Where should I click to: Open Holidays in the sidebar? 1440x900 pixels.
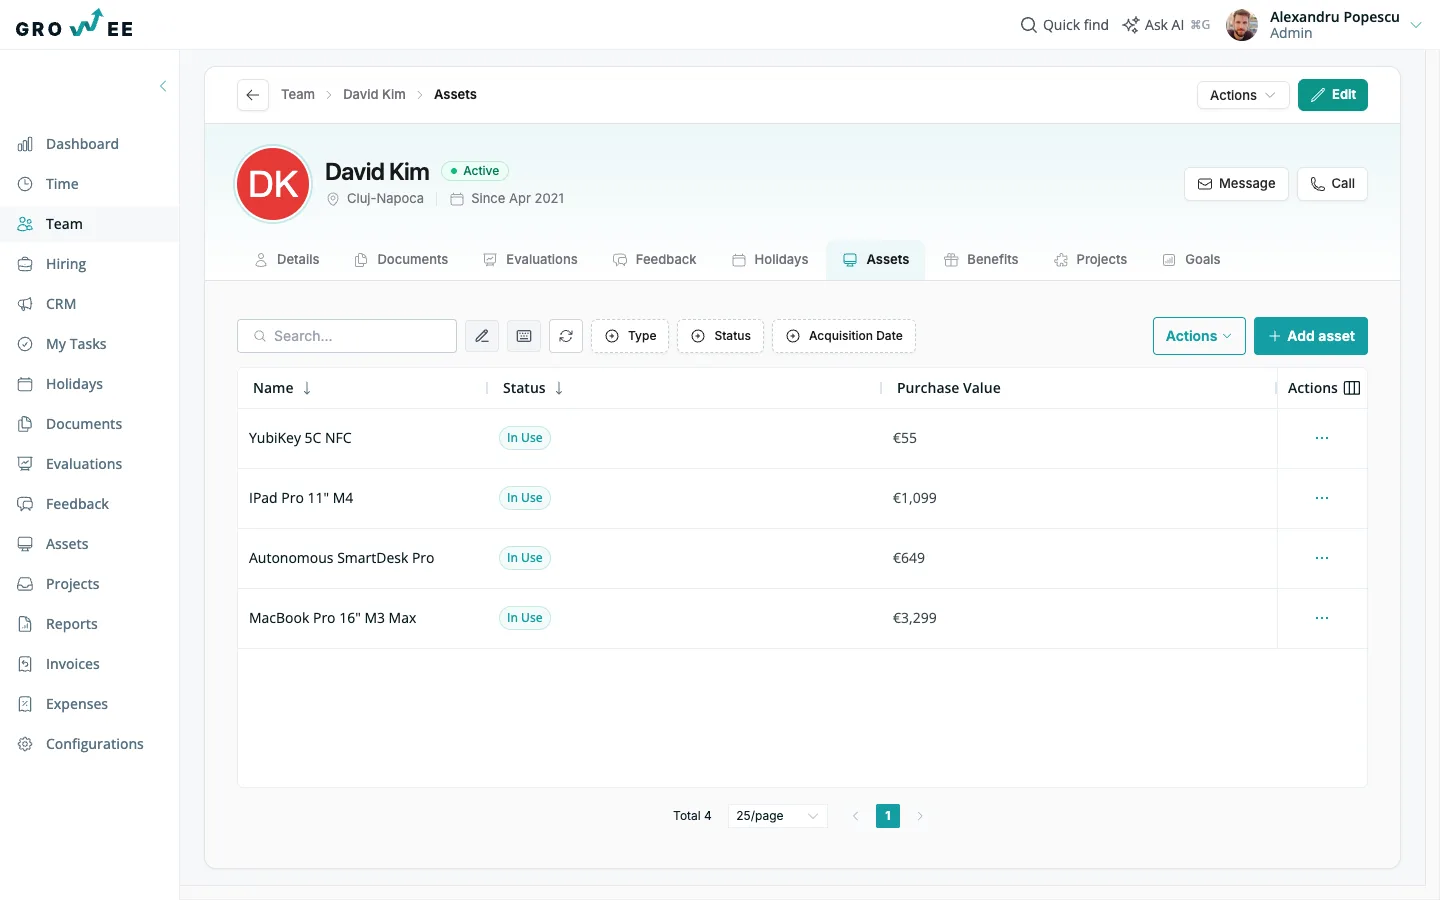pyautogui.click(x=89, y=384)
